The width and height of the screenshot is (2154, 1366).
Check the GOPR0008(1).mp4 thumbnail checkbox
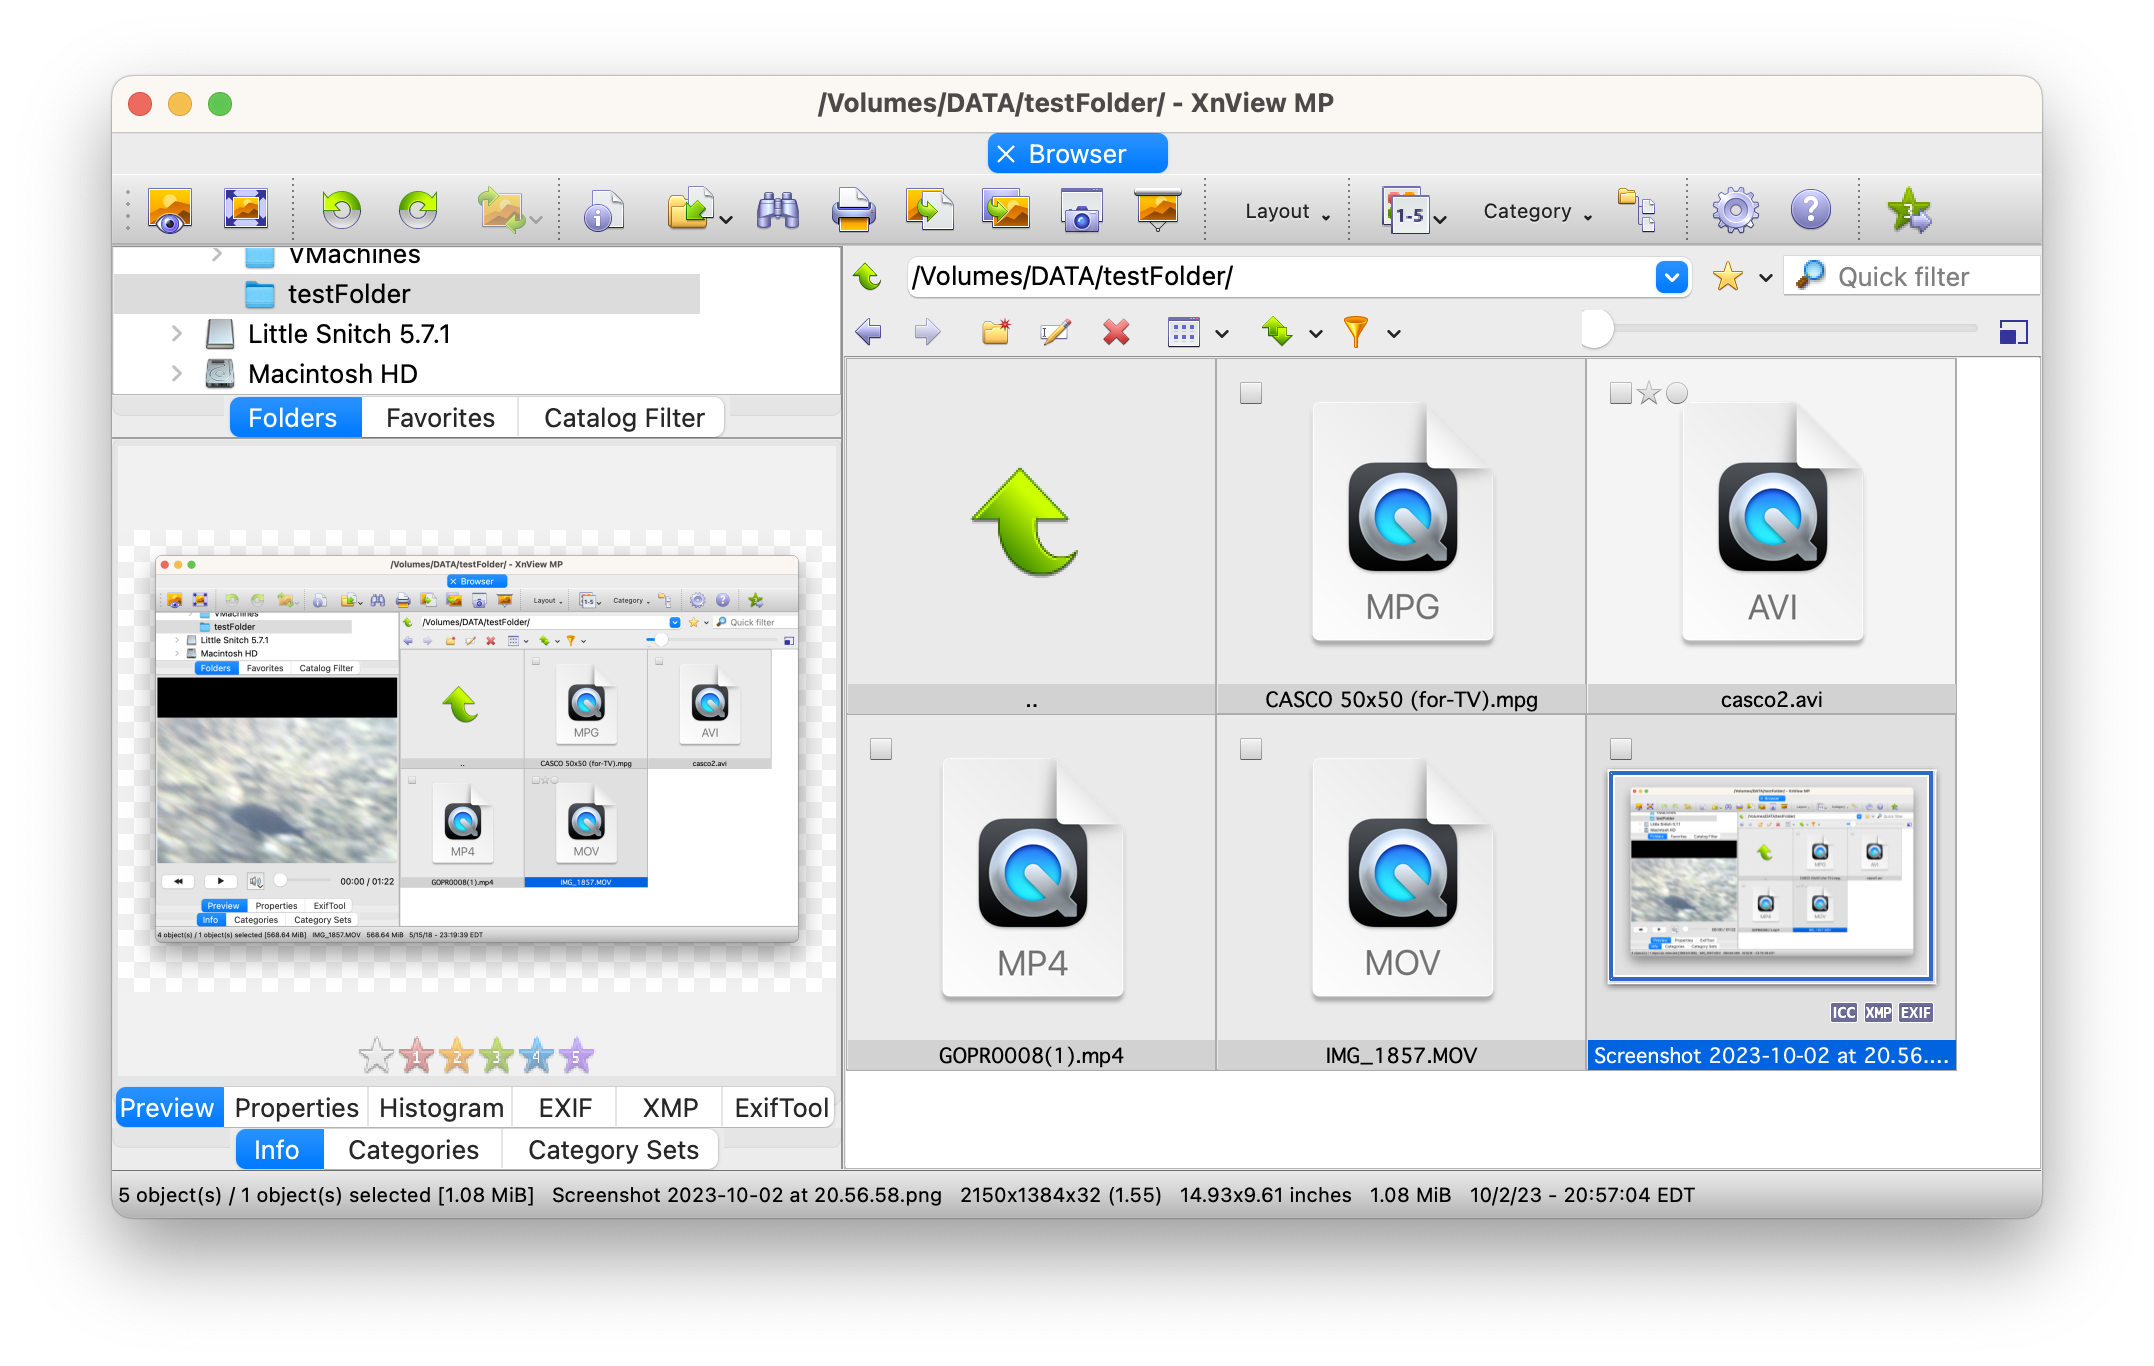click(x=881, y=749)
